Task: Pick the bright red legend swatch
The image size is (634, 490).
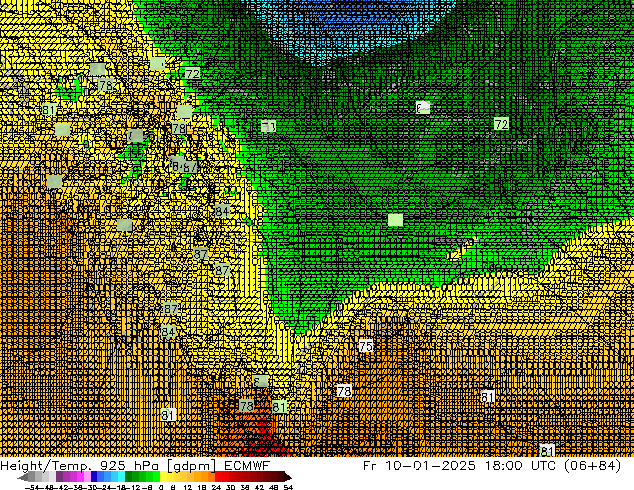Action: coord(219,477)
